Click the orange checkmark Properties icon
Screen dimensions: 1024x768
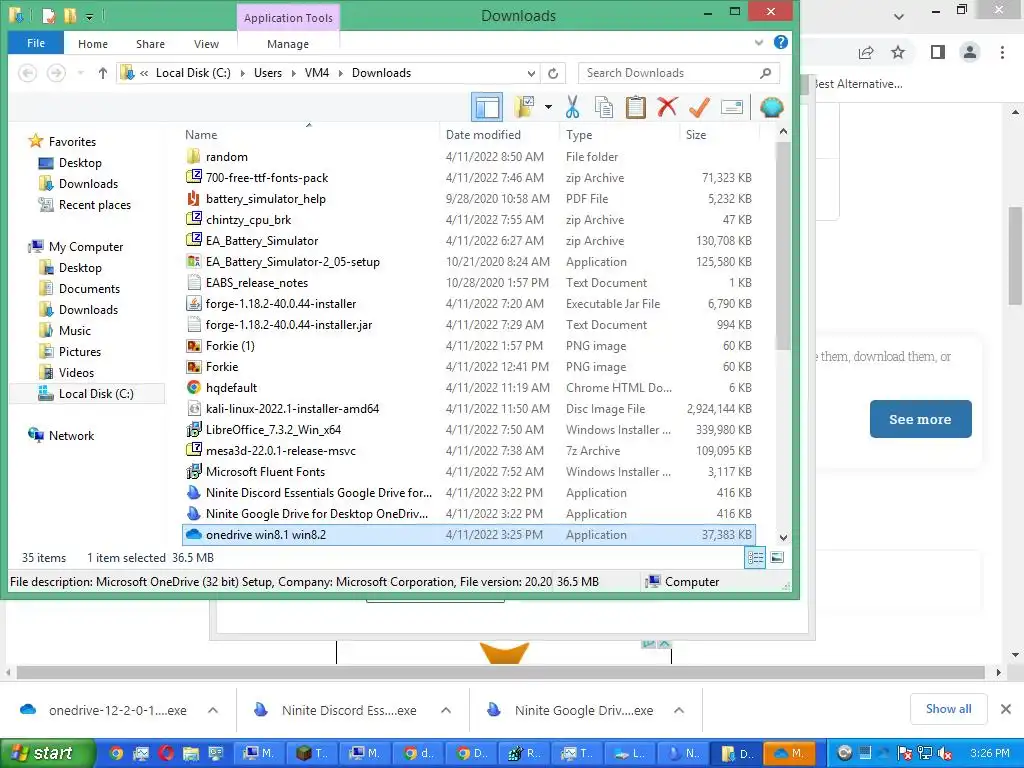[x=699, y=107]
